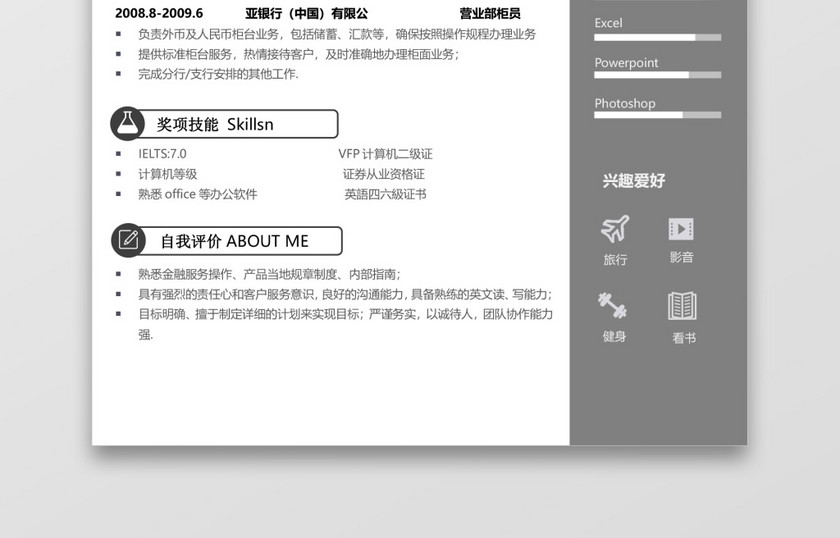Click the flask icon beside 奖项技能 Skillsn
Image resolution: width=840 pixels, height=538 pixels.
128,124
